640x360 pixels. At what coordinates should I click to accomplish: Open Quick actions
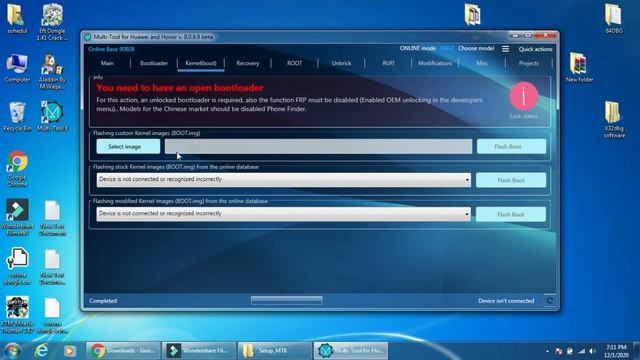(535, 49)
